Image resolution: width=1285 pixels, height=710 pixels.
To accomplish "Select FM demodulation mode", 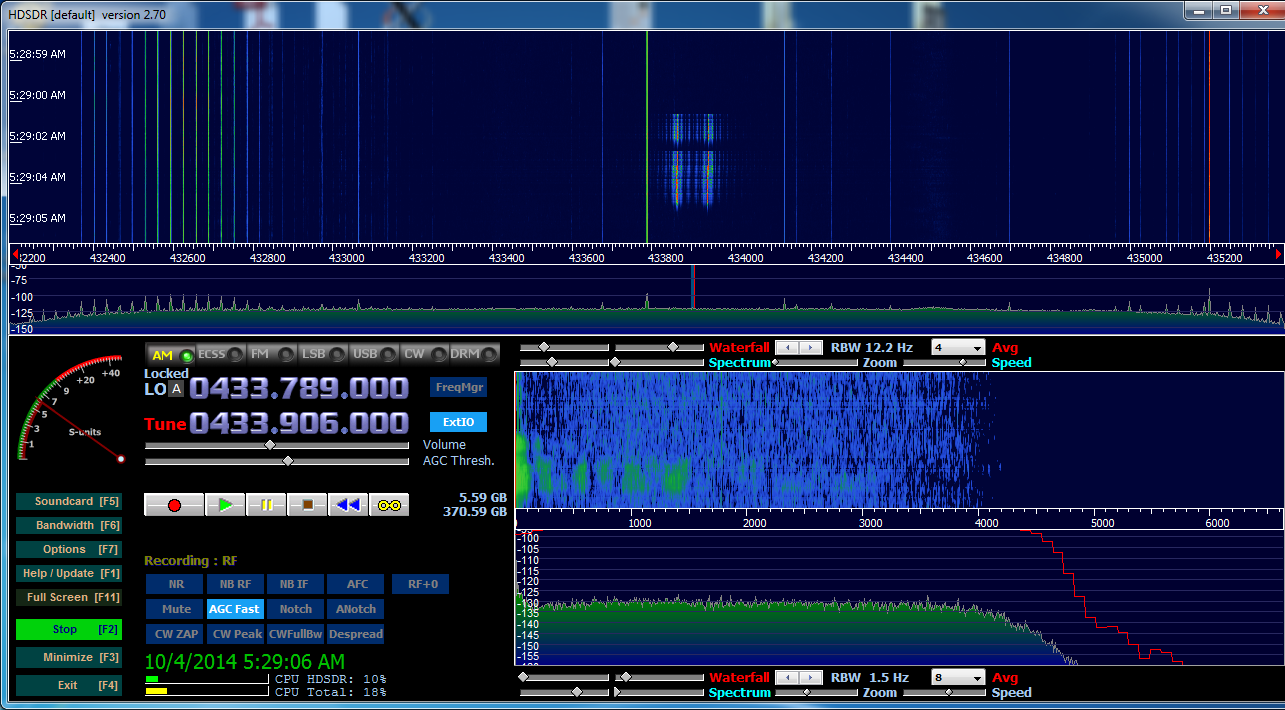I will tap(270, 355).
